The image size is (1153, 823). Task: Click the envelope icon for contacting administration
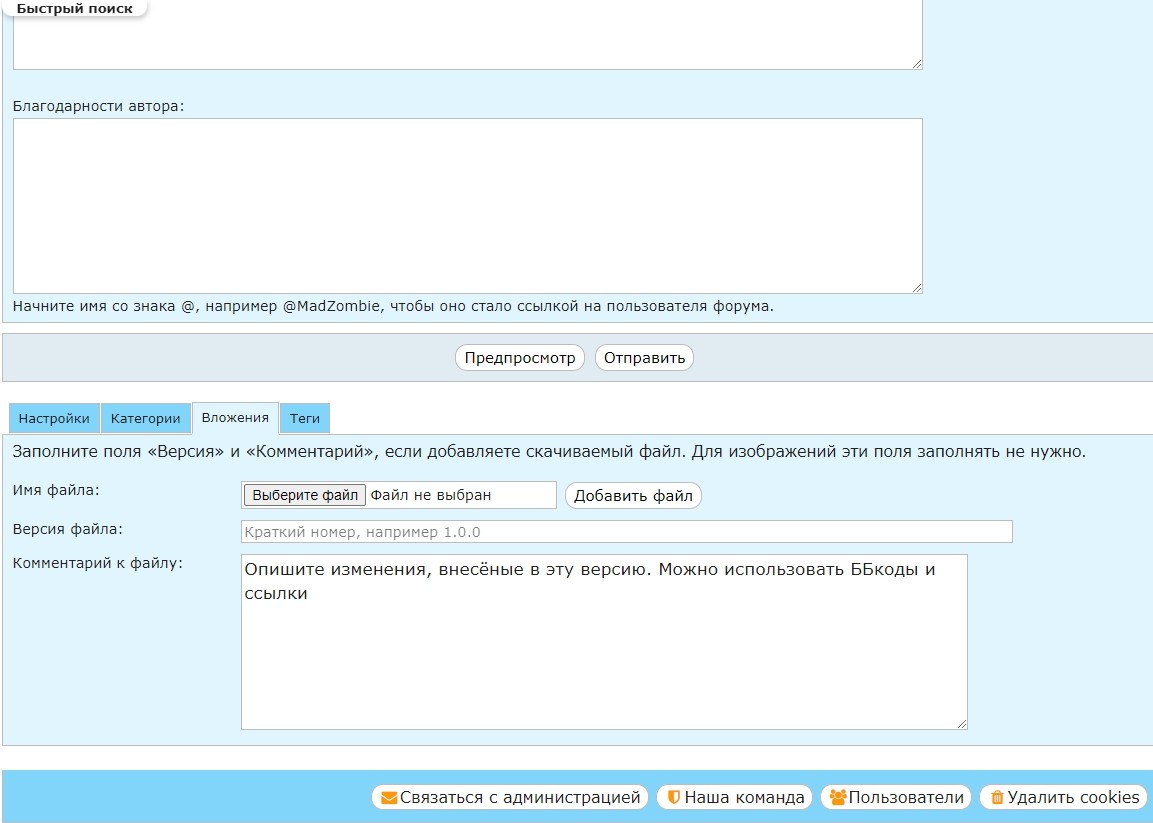tap(389, 798)
